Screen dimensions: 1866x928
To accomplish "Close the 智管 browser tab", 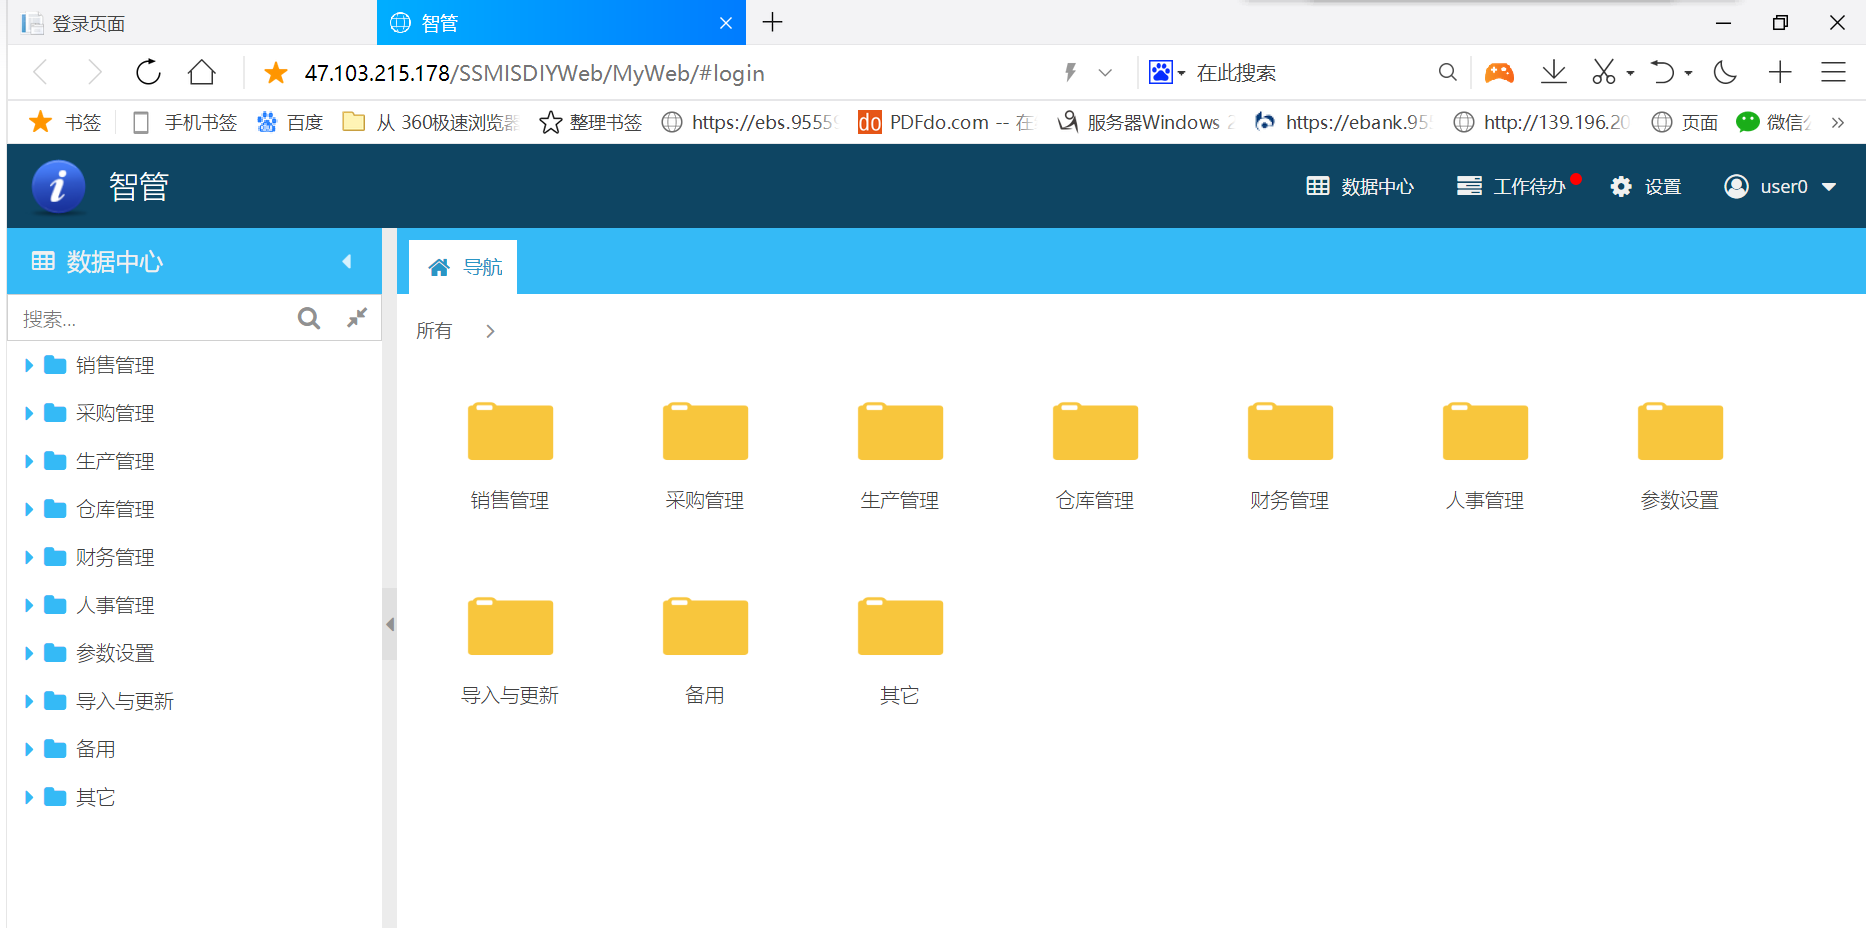I will tap(726, 23).
